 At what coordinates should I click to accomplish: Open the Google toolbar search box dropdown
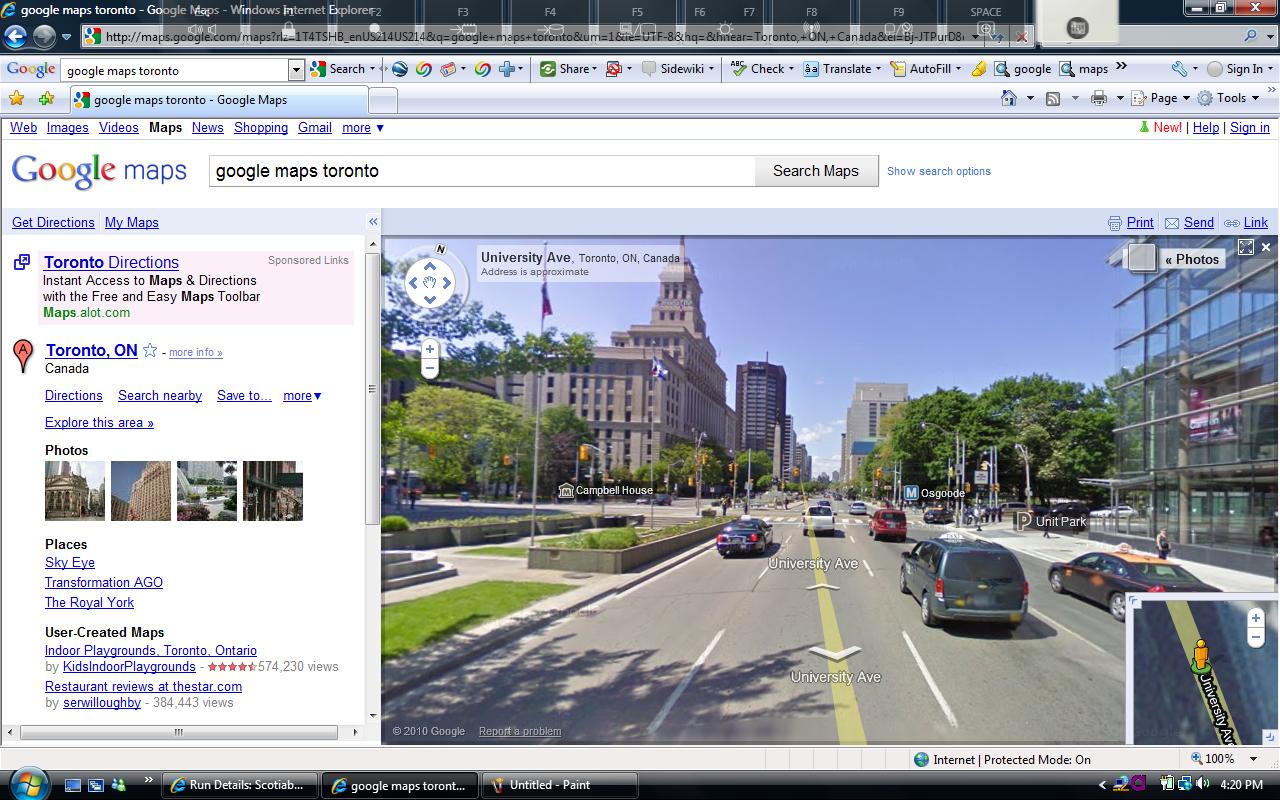tap(295, 70)
